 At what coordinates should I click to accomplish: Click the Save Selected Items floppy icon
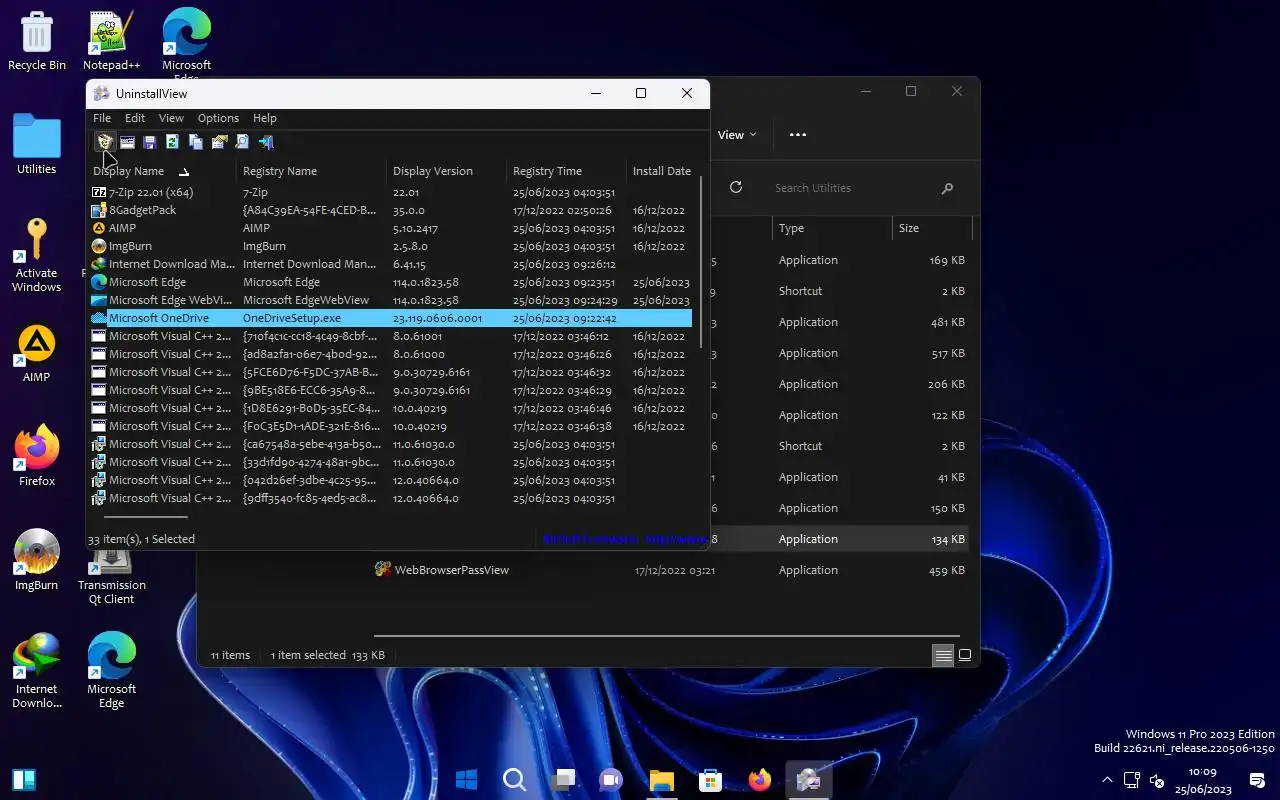(150, 142)
